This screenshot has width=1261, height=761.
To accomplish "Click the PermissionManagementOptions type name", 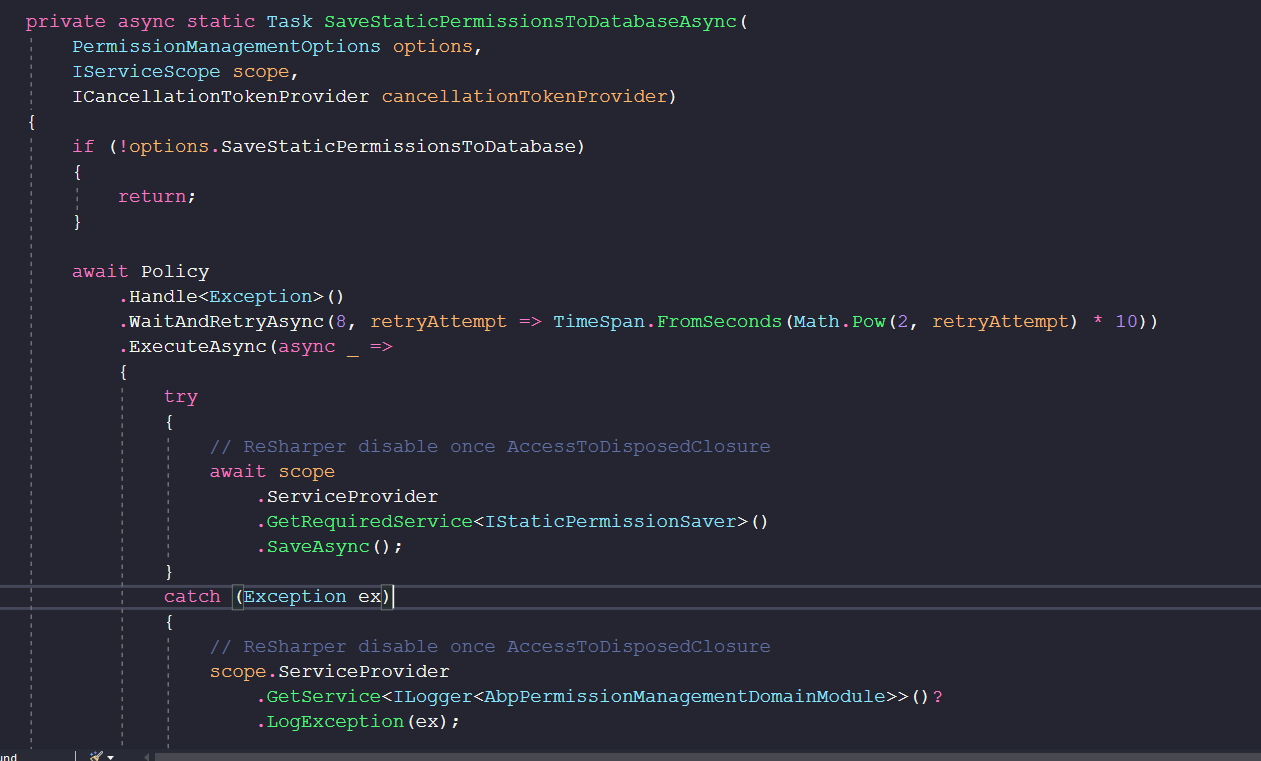I will [x=226, y=46].
